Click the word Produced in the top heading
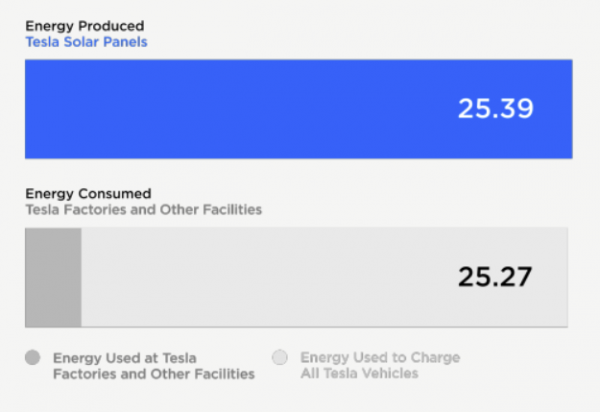The image size is (600, 412). 108,26
